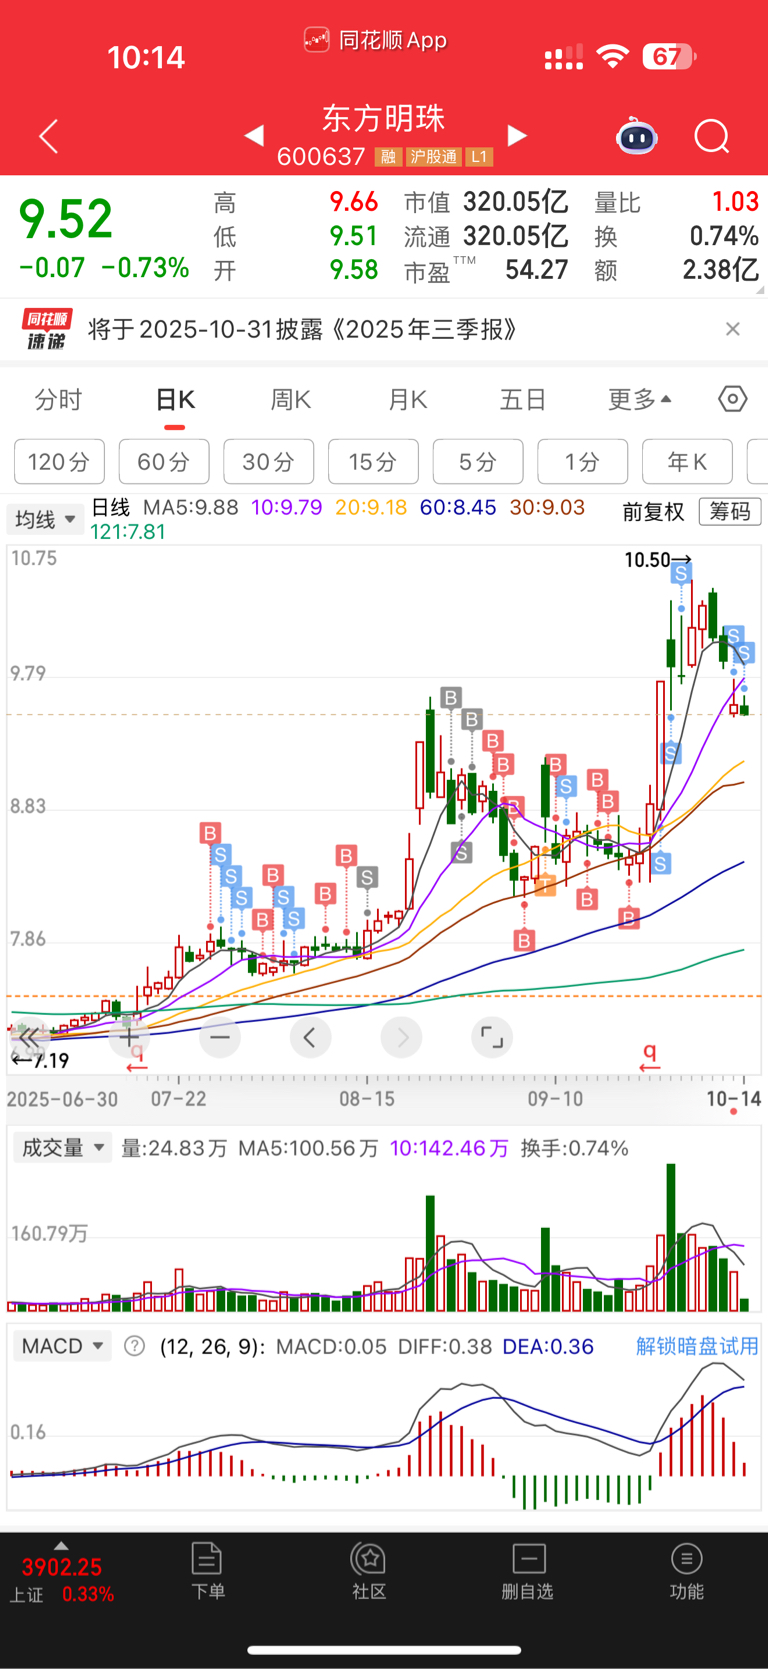Change 前复权 price adjustment setting
The image size is (768, 1669).
tap(654, 511)
